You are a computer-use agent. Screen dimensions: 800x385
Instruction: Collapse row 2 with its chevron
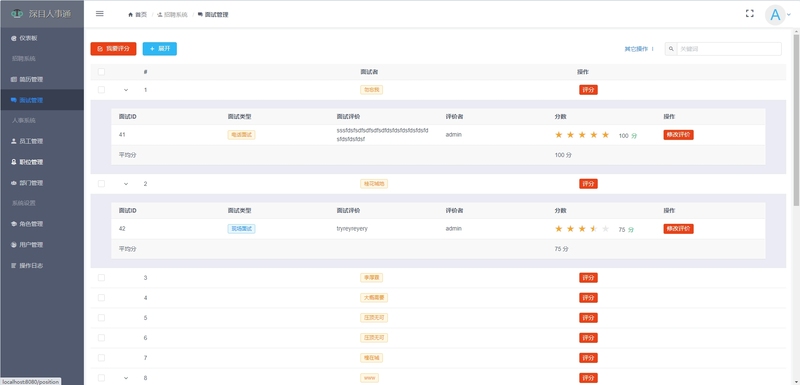pos(126,184)
